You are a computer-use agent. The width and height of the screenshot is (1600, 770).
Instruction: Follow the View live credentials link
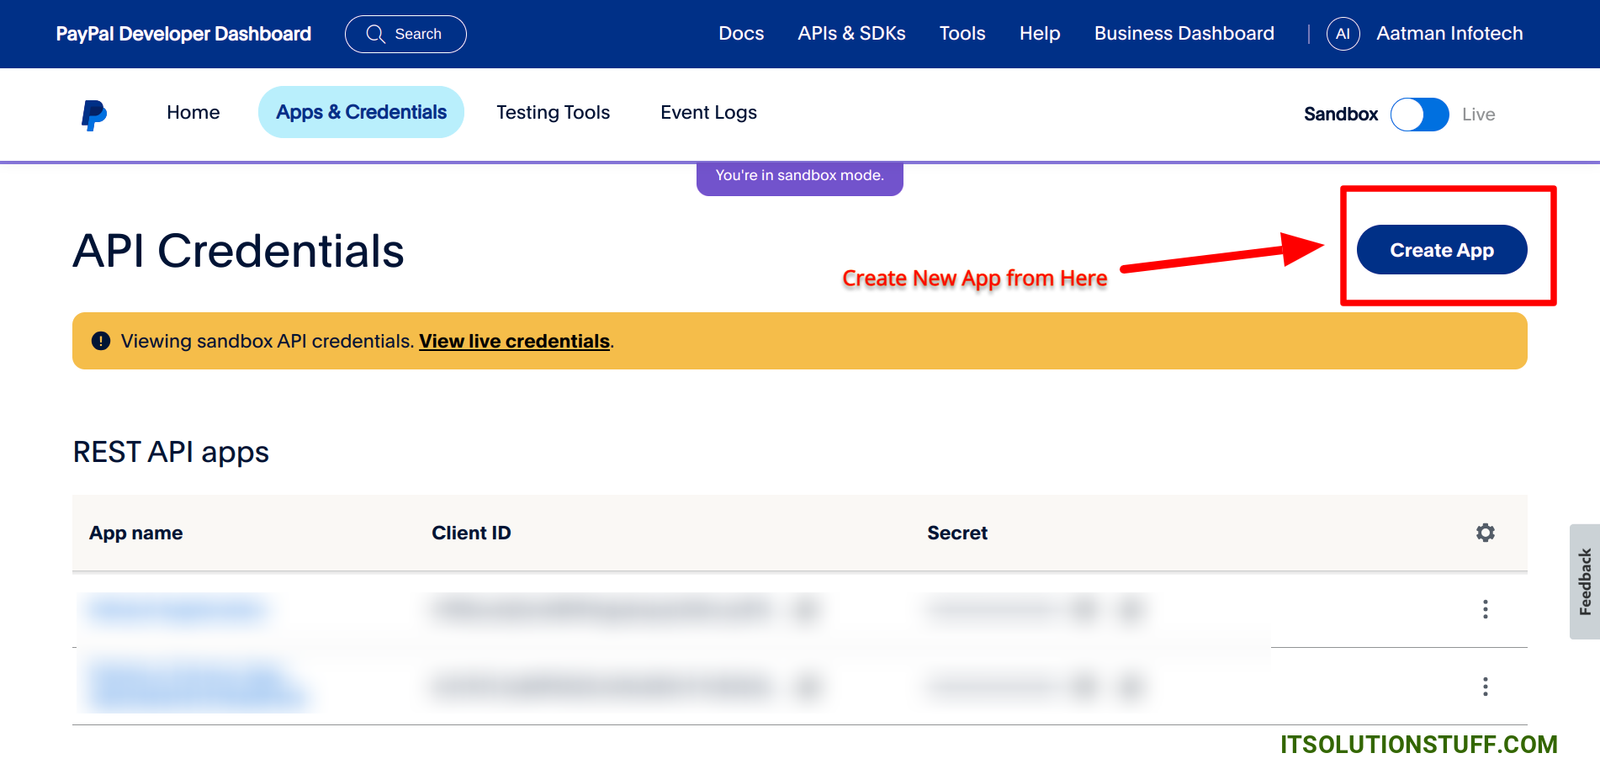tap(514, 341)
